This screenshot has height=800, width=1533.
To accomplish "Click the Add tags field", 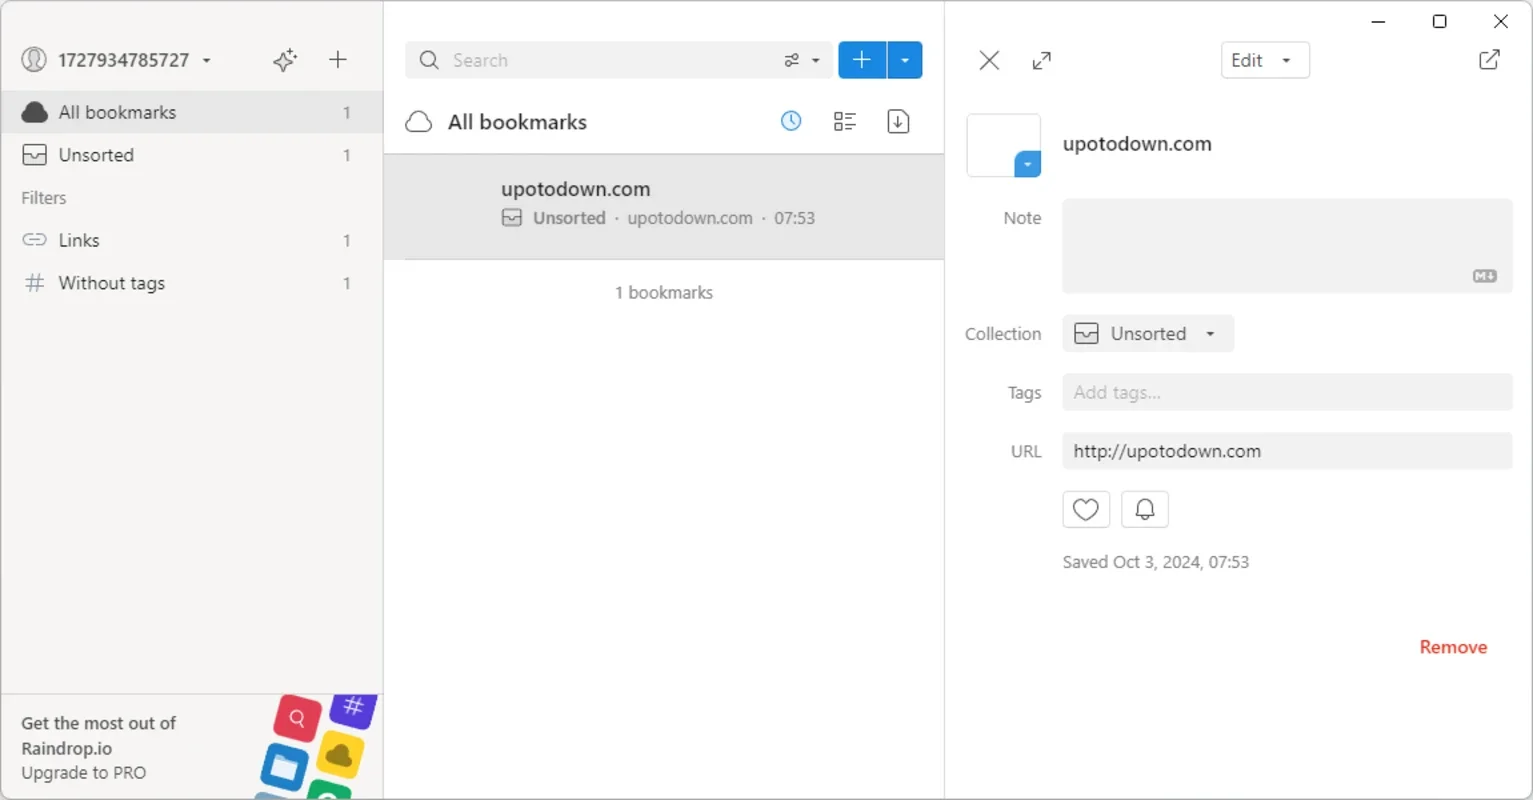I will click(x=1287, y=392).
